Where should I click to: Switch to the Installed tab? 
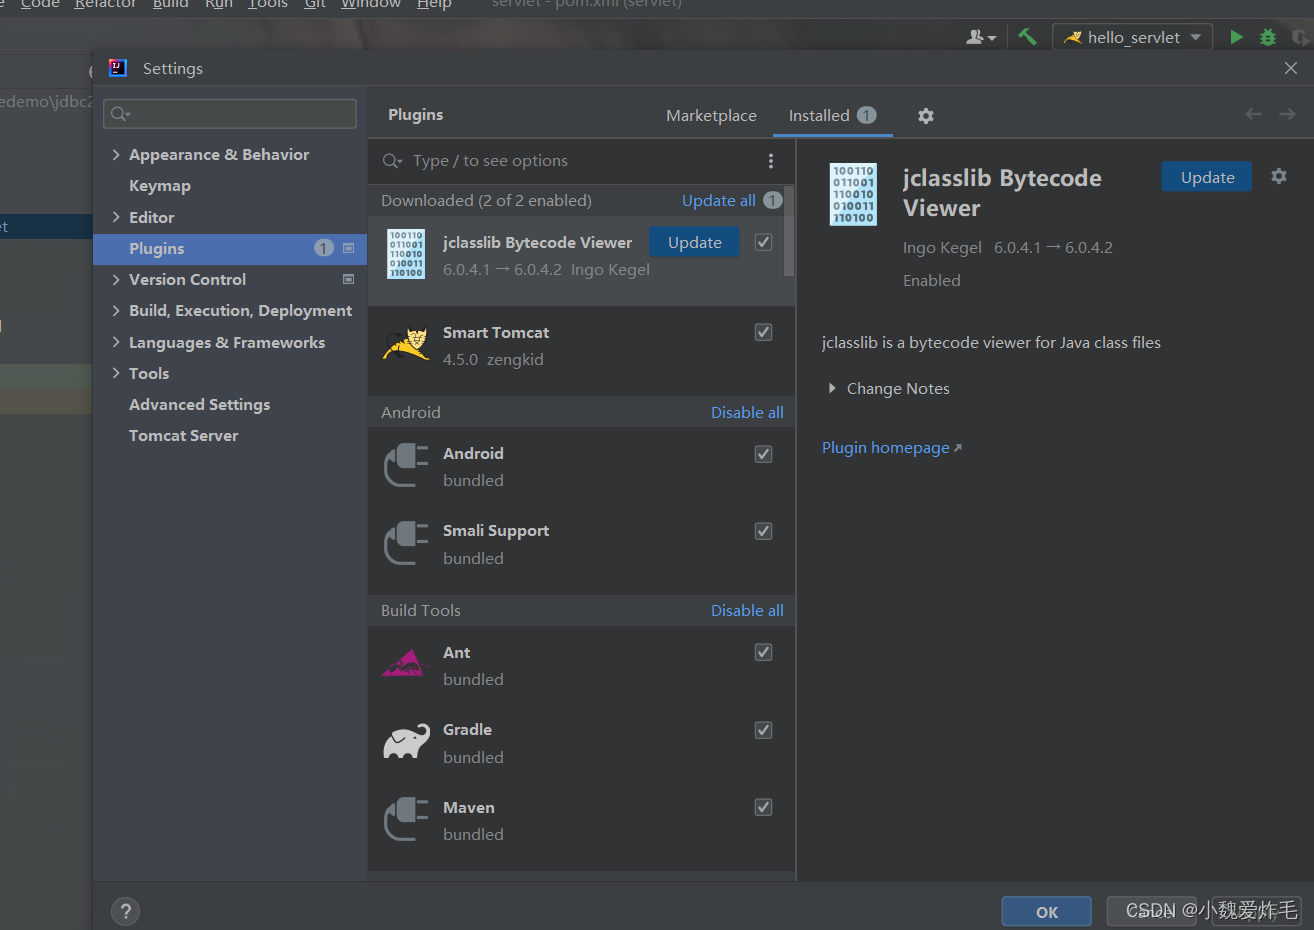(x=832, y=116)
